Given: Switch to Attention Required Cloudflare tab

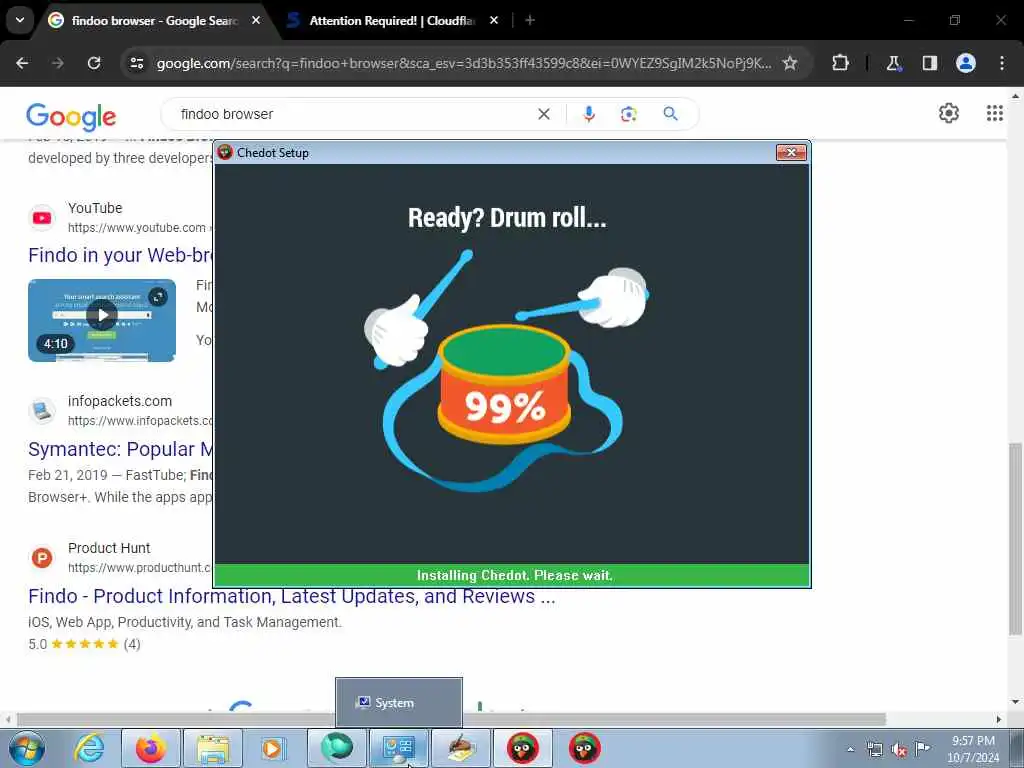Looking at the screenshot, I should click(392, 21).
